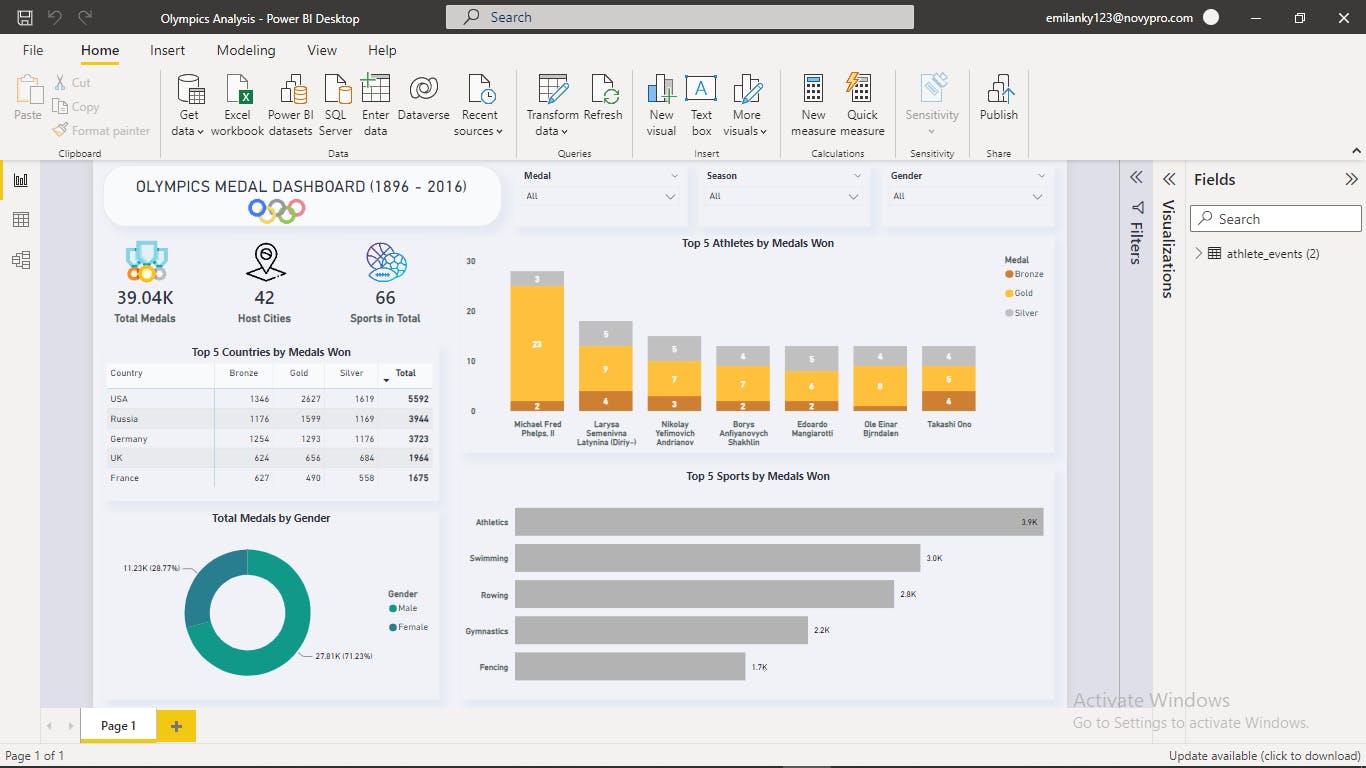
Task: Connect to SQL Server data source
Action: tap(335, 100)
